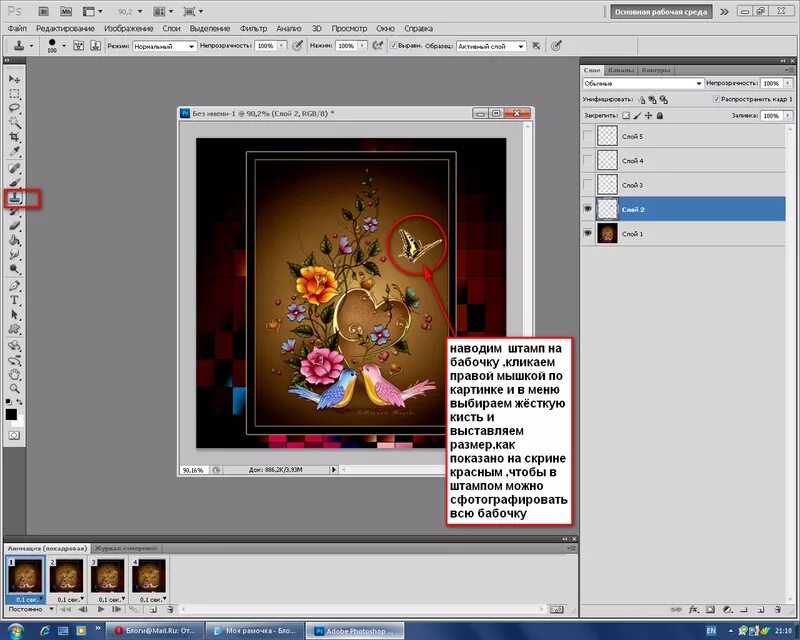This screenshot has height=640, width=800.
Task: Delete animation frame trash icon
Action: 170,609
